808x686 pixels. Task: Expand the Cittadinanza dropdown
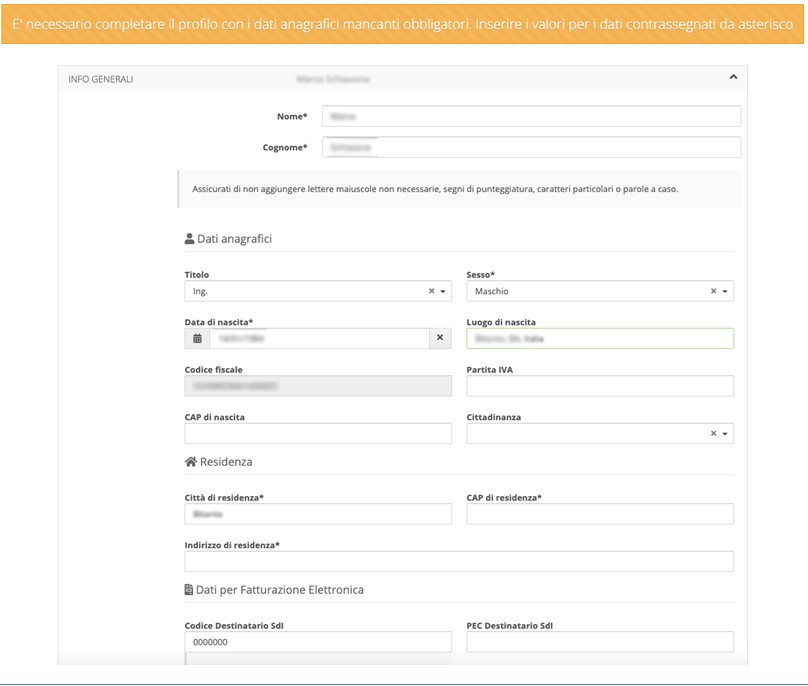tap(725, 434)
